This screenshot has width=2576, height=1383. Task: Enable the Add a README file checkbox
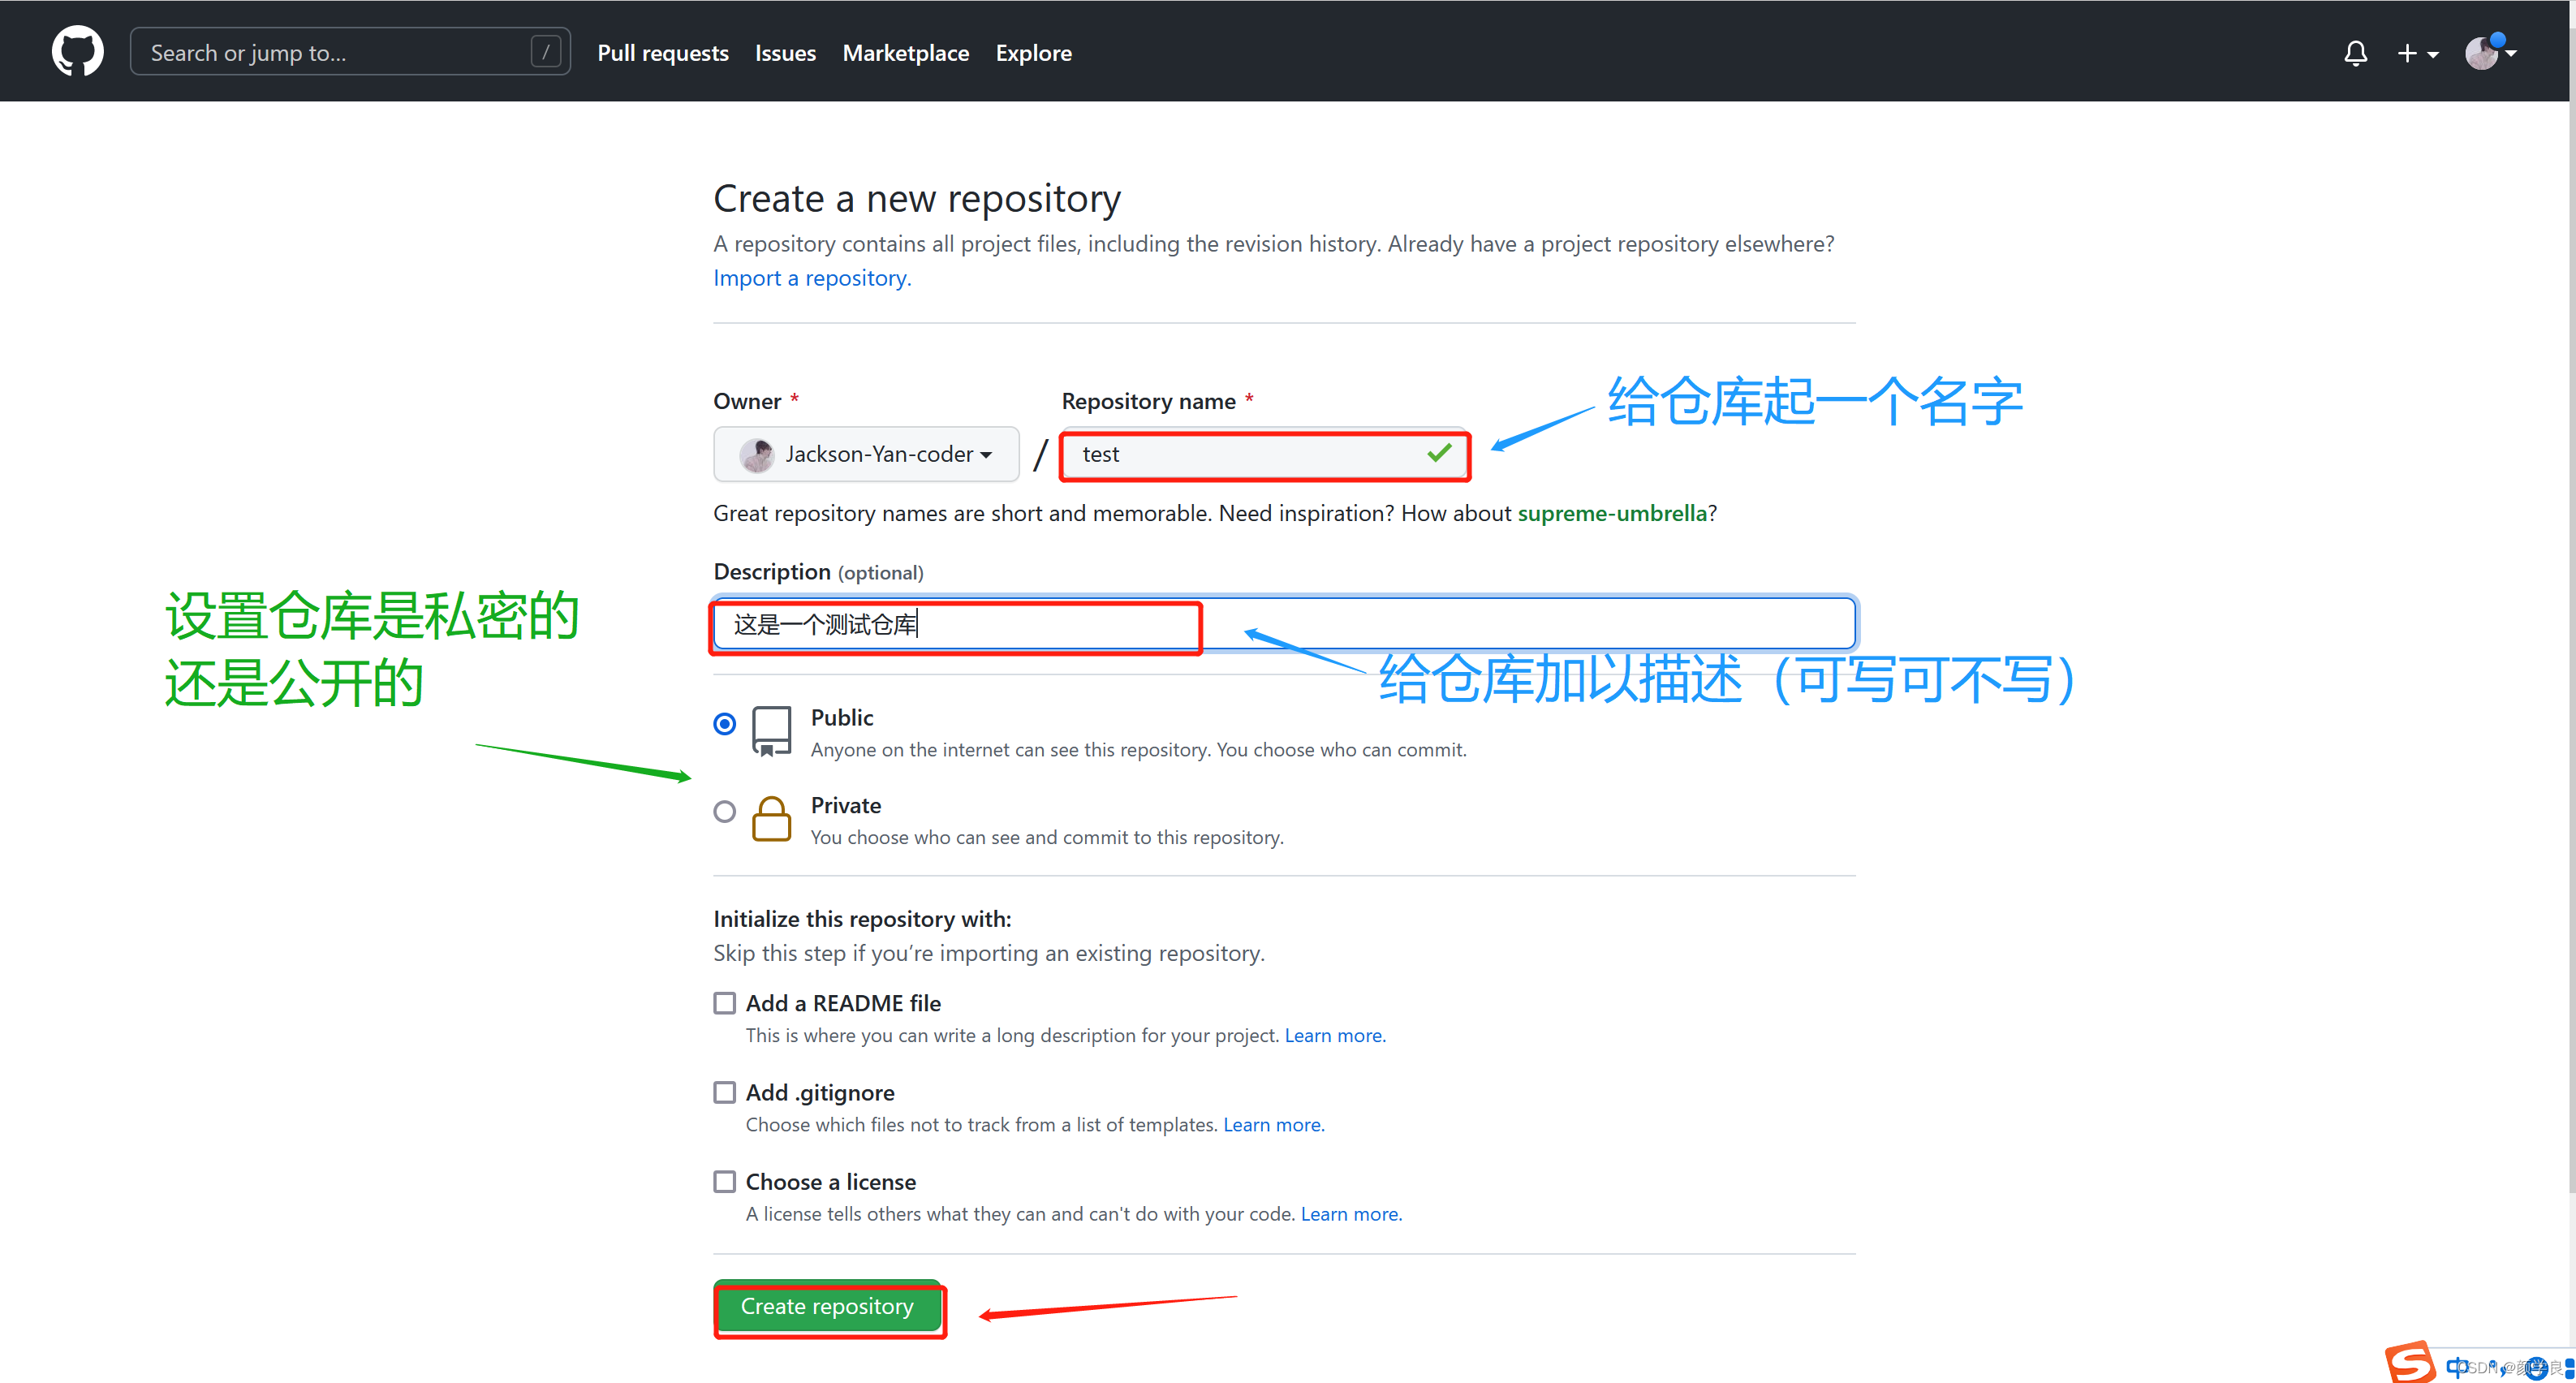pos(724,1003)
